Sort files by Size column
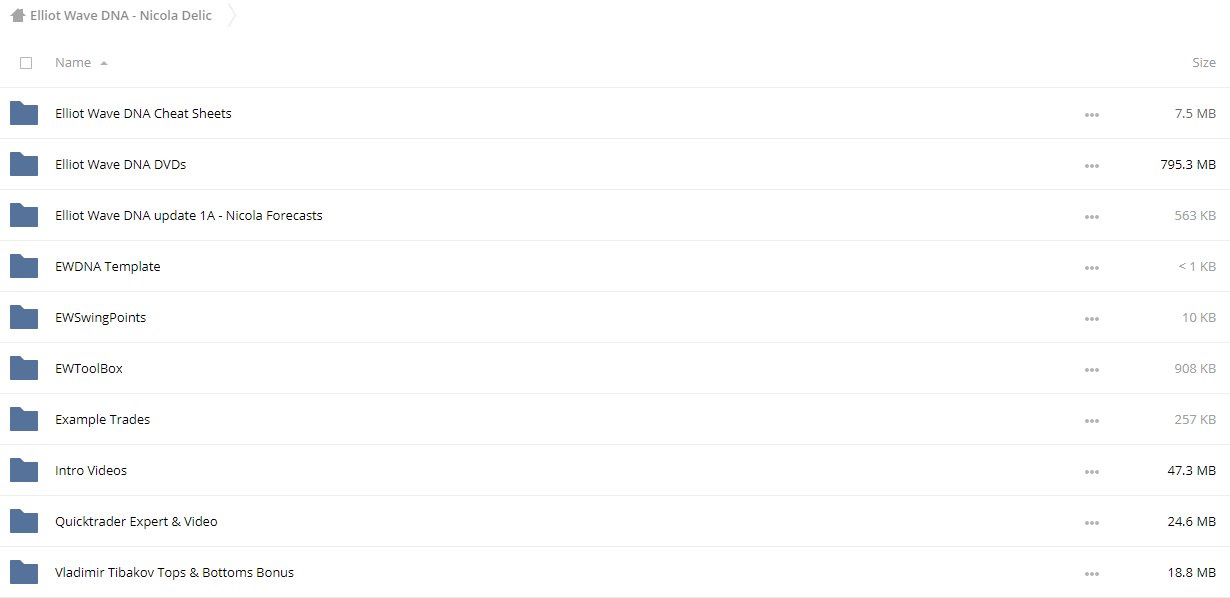 click(1203, 62)
